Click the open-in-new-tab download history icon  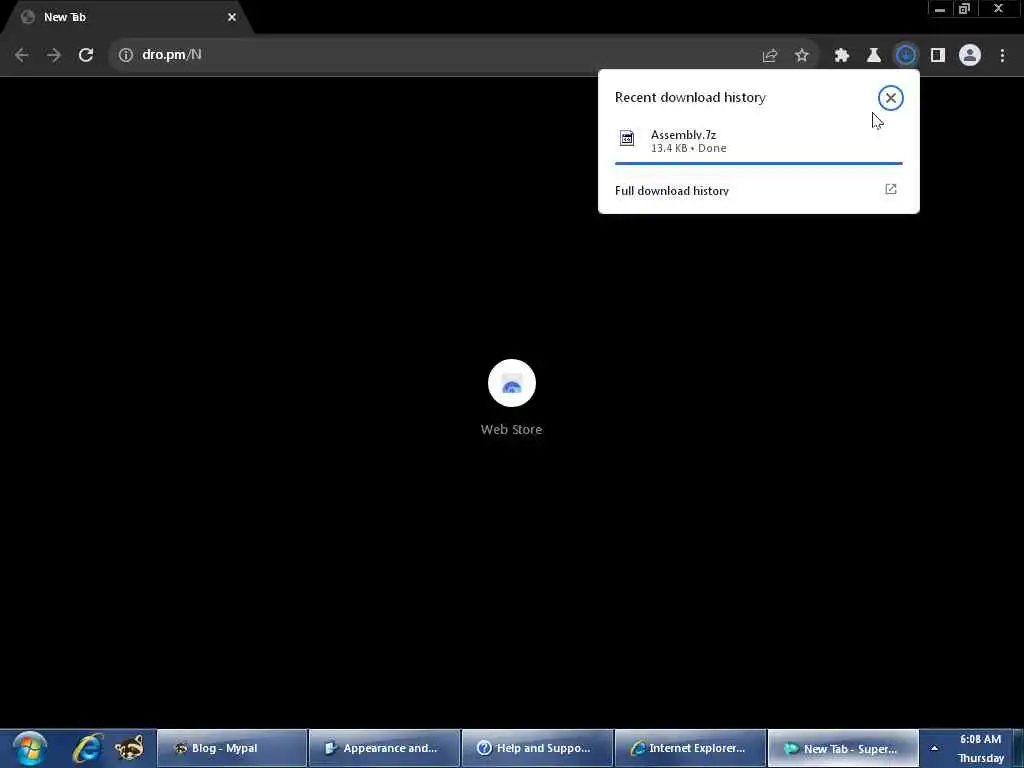(x=891, y=189)
